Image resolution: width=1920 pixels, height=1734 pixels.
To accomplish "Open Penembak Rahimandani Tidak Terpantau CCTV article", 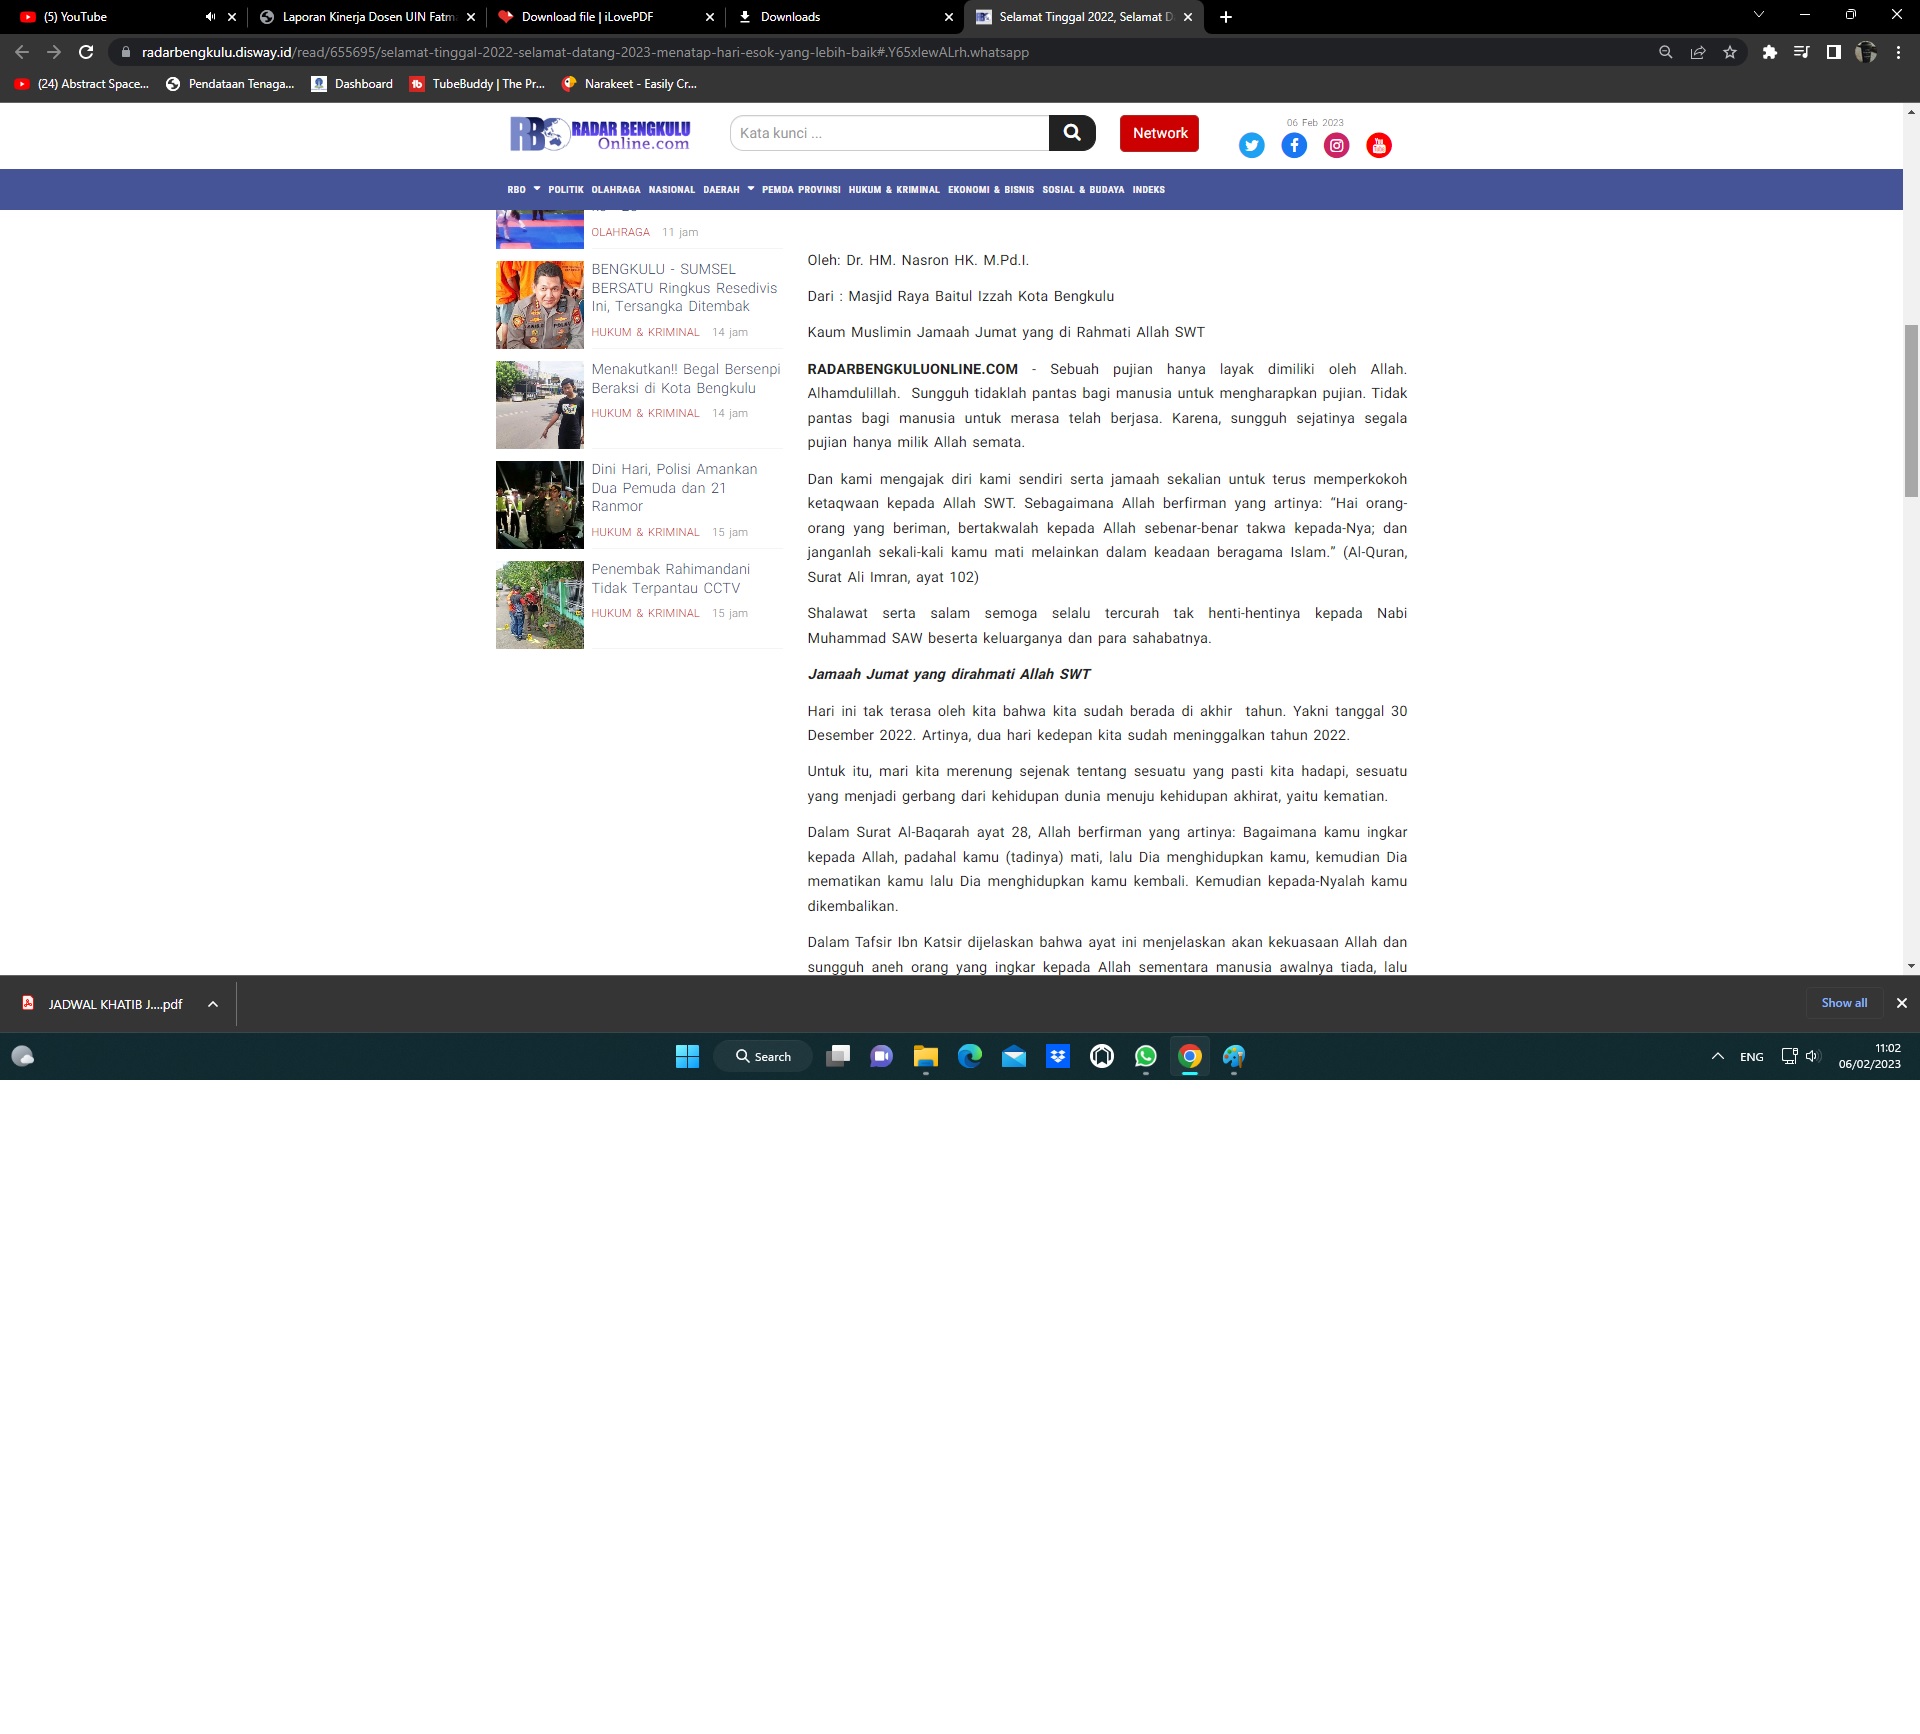I will [x=670, y=578].
